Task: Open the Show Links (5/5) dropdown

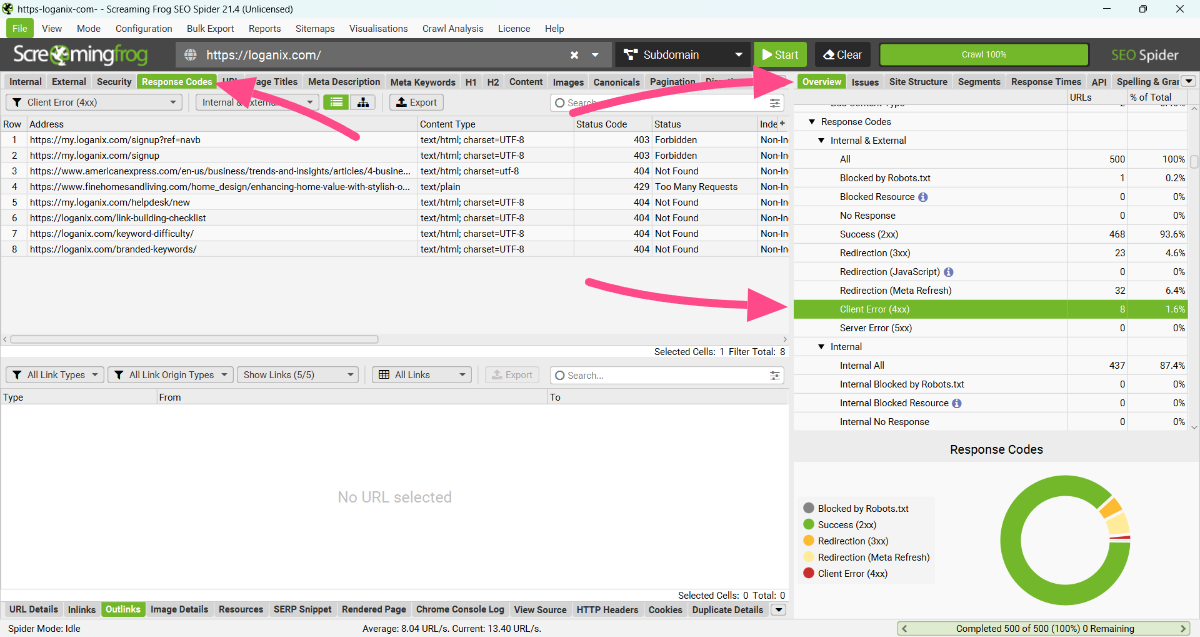Action: tap(297, 375)
